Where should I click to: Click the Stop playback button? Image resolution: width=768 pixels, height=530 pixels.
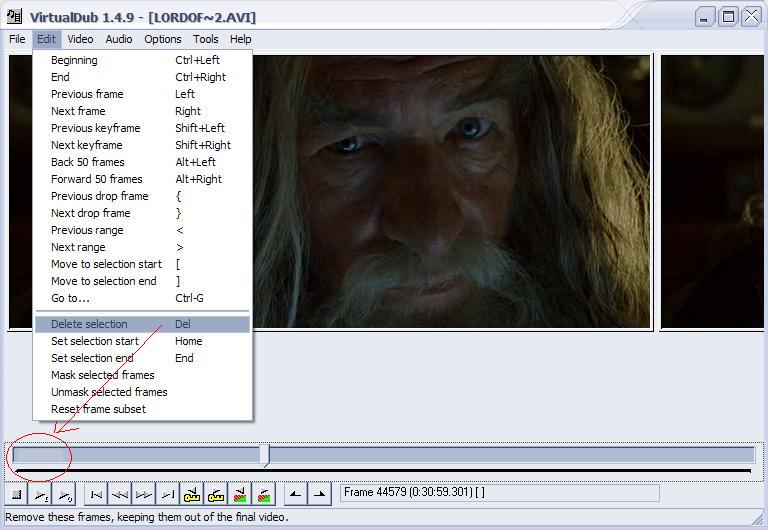pyautogui.click(x=17, y=494)
